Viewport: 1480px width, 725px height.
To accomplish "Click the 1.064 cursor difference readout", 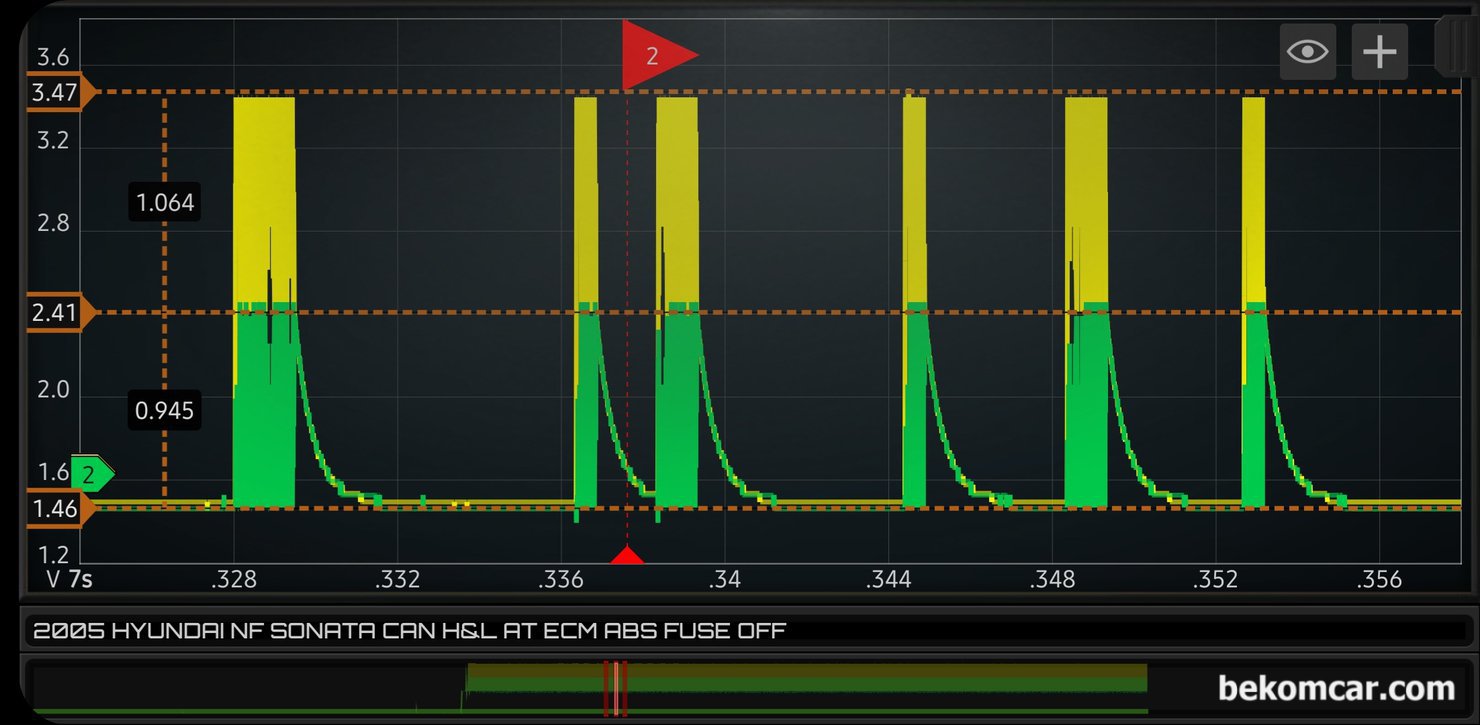I will [x=165, y=203].
